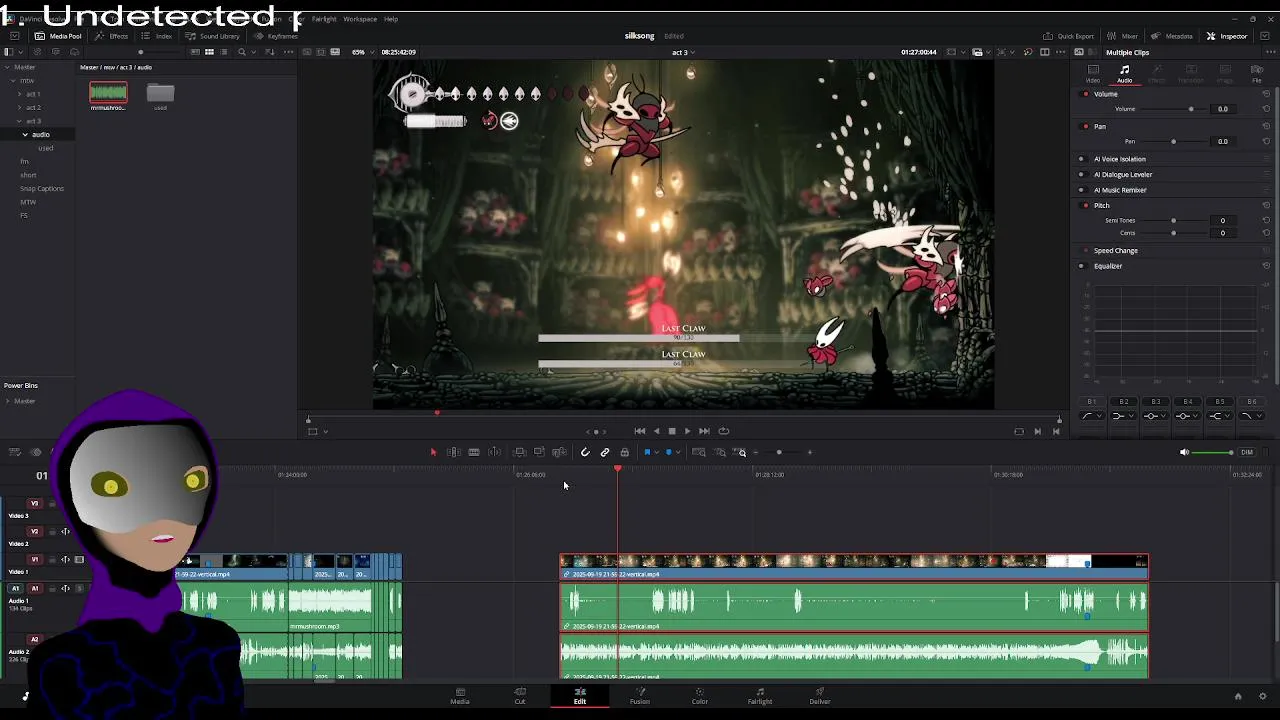Collapse the Master bin
The image size is (1280, 720).
coord(7,67)
